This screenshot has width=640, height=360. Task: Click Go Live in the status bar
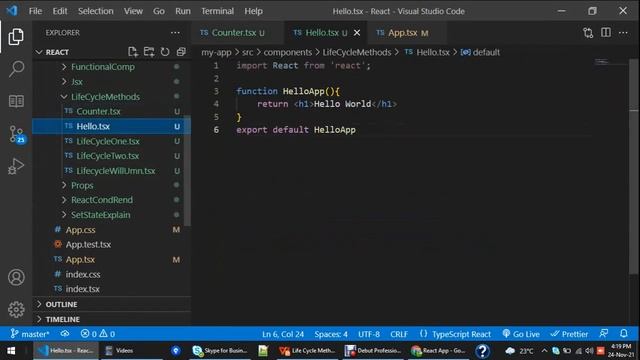521,334
